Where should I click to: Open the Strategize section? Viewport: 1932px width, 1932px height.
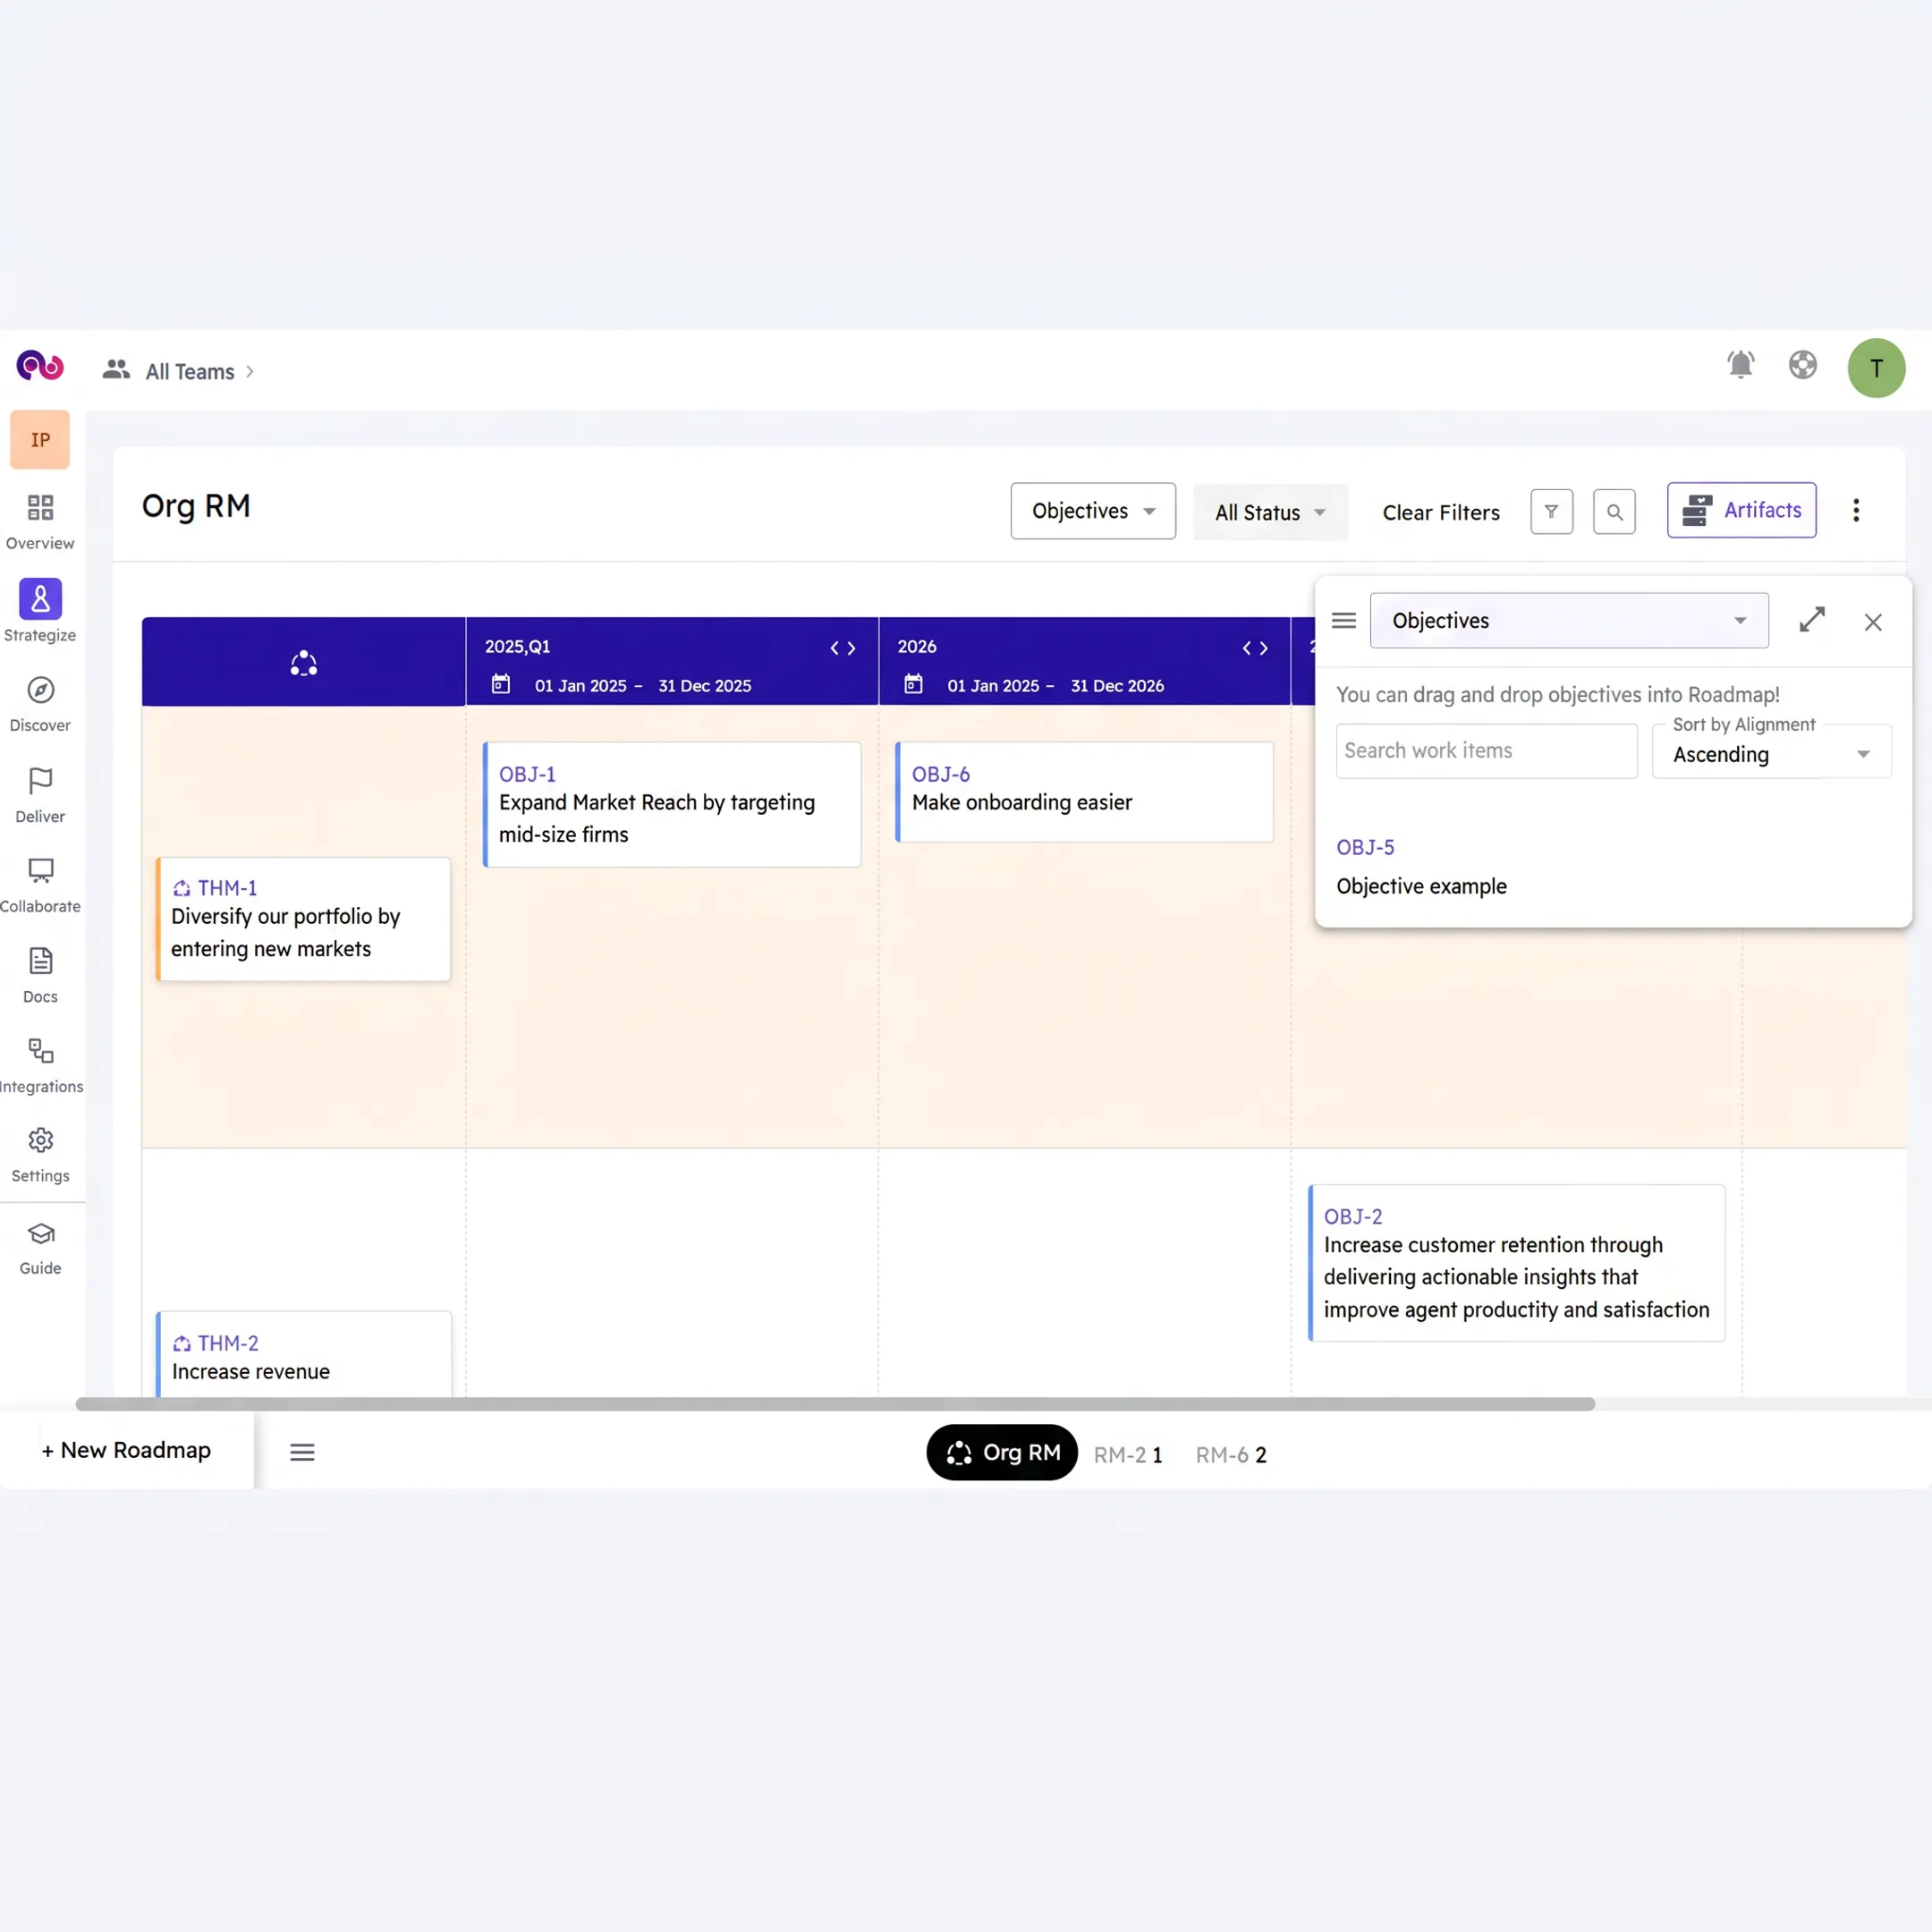point(40,611)
